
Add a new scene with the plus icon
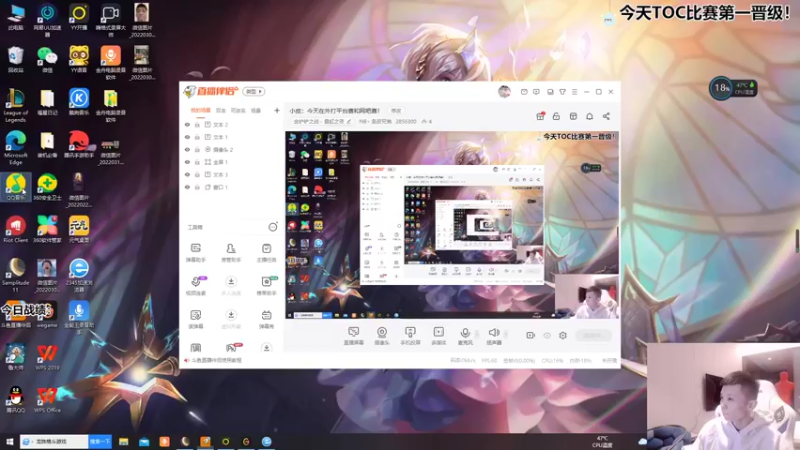coord(277,110)
